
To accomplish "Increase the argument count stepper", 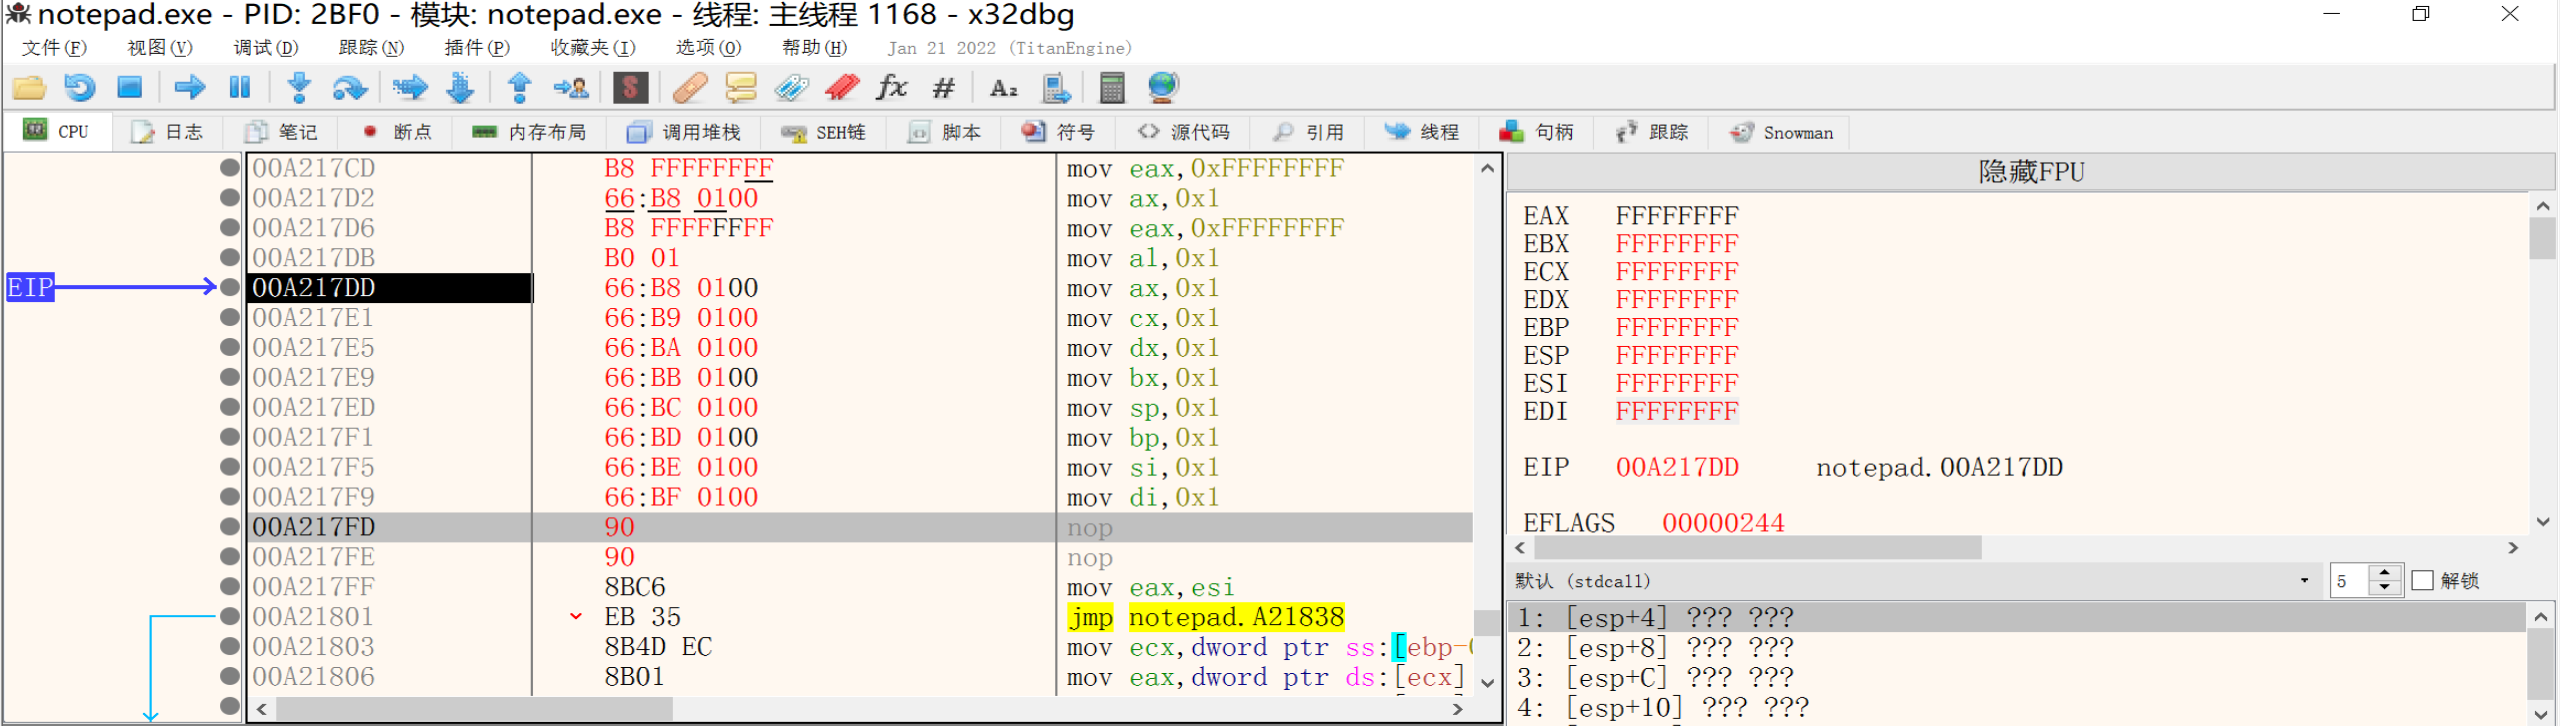I will click(x=2385, y=573).
